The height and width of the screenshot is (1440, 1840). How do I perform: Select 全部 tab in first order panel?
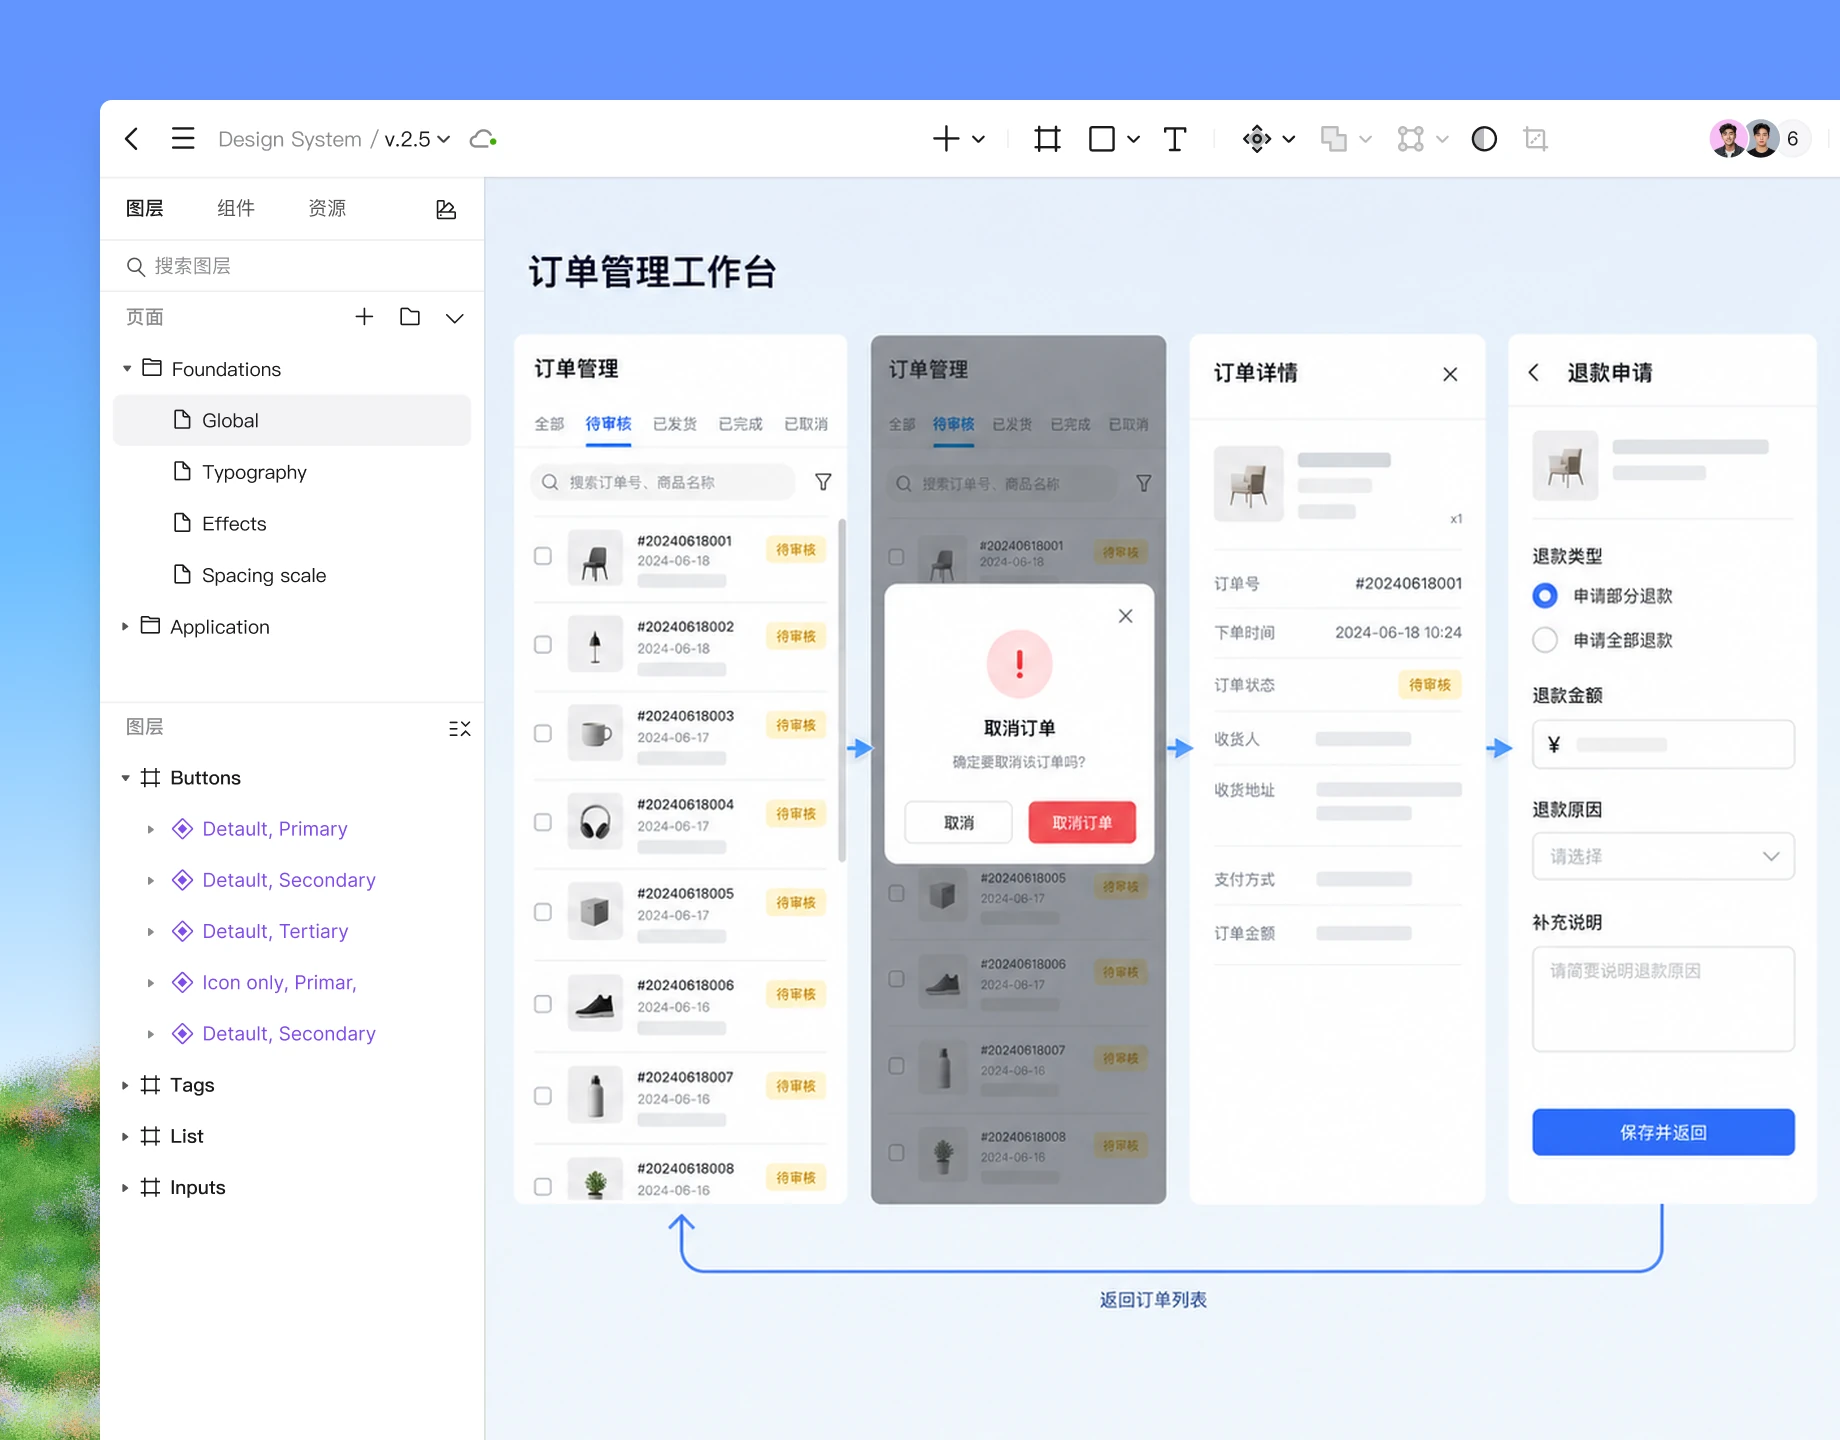(x=549, y=424)
